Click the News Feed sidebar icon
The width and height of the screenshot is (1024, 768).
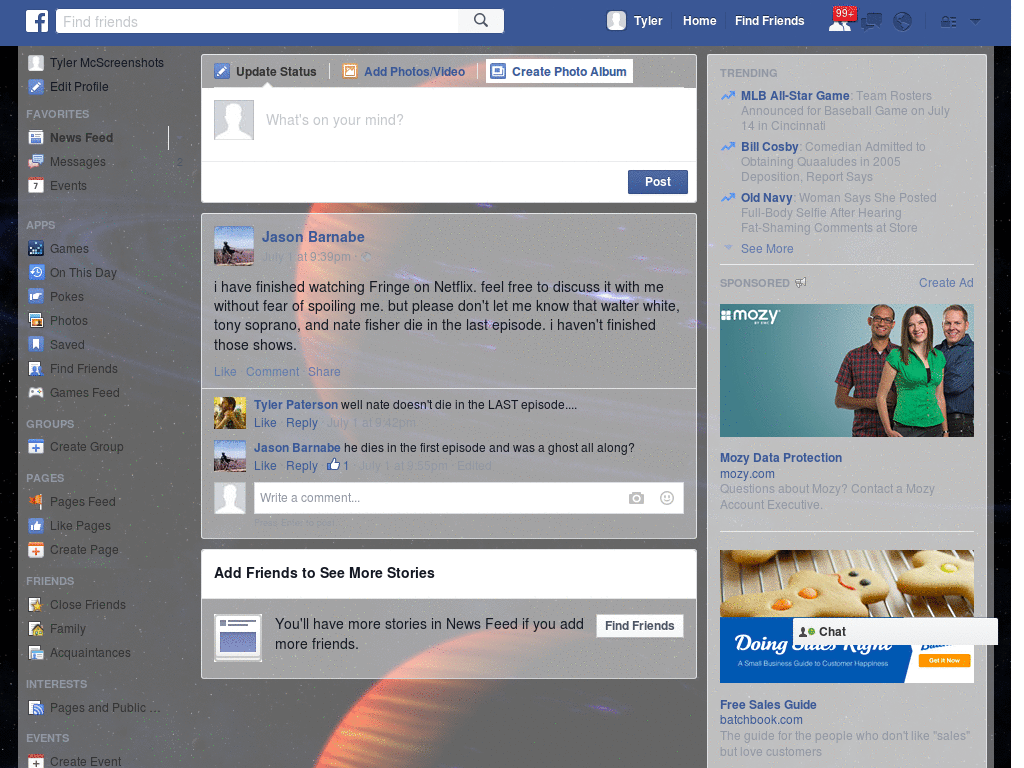pyautogui.click(x=36, y=138)
